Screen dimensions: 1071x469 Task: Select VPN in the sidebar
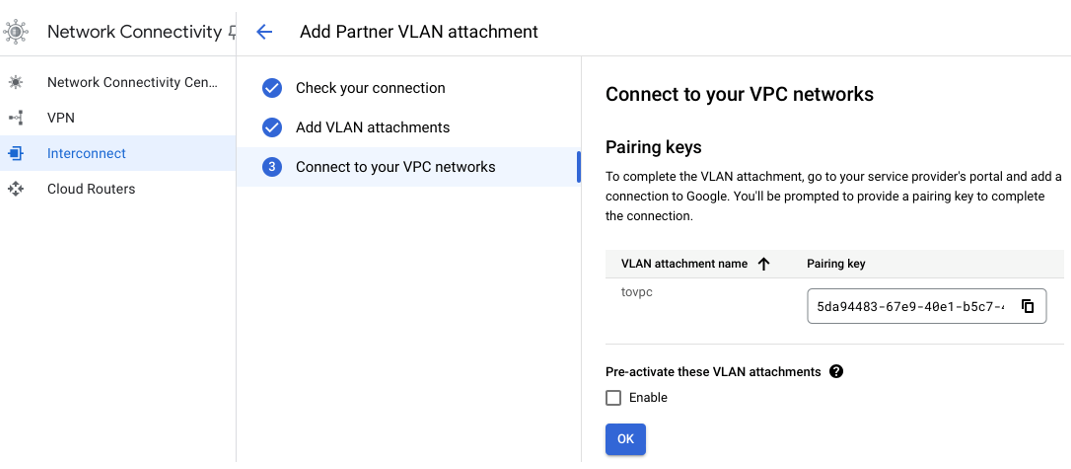pyautogui.click(x=61, y=118)
